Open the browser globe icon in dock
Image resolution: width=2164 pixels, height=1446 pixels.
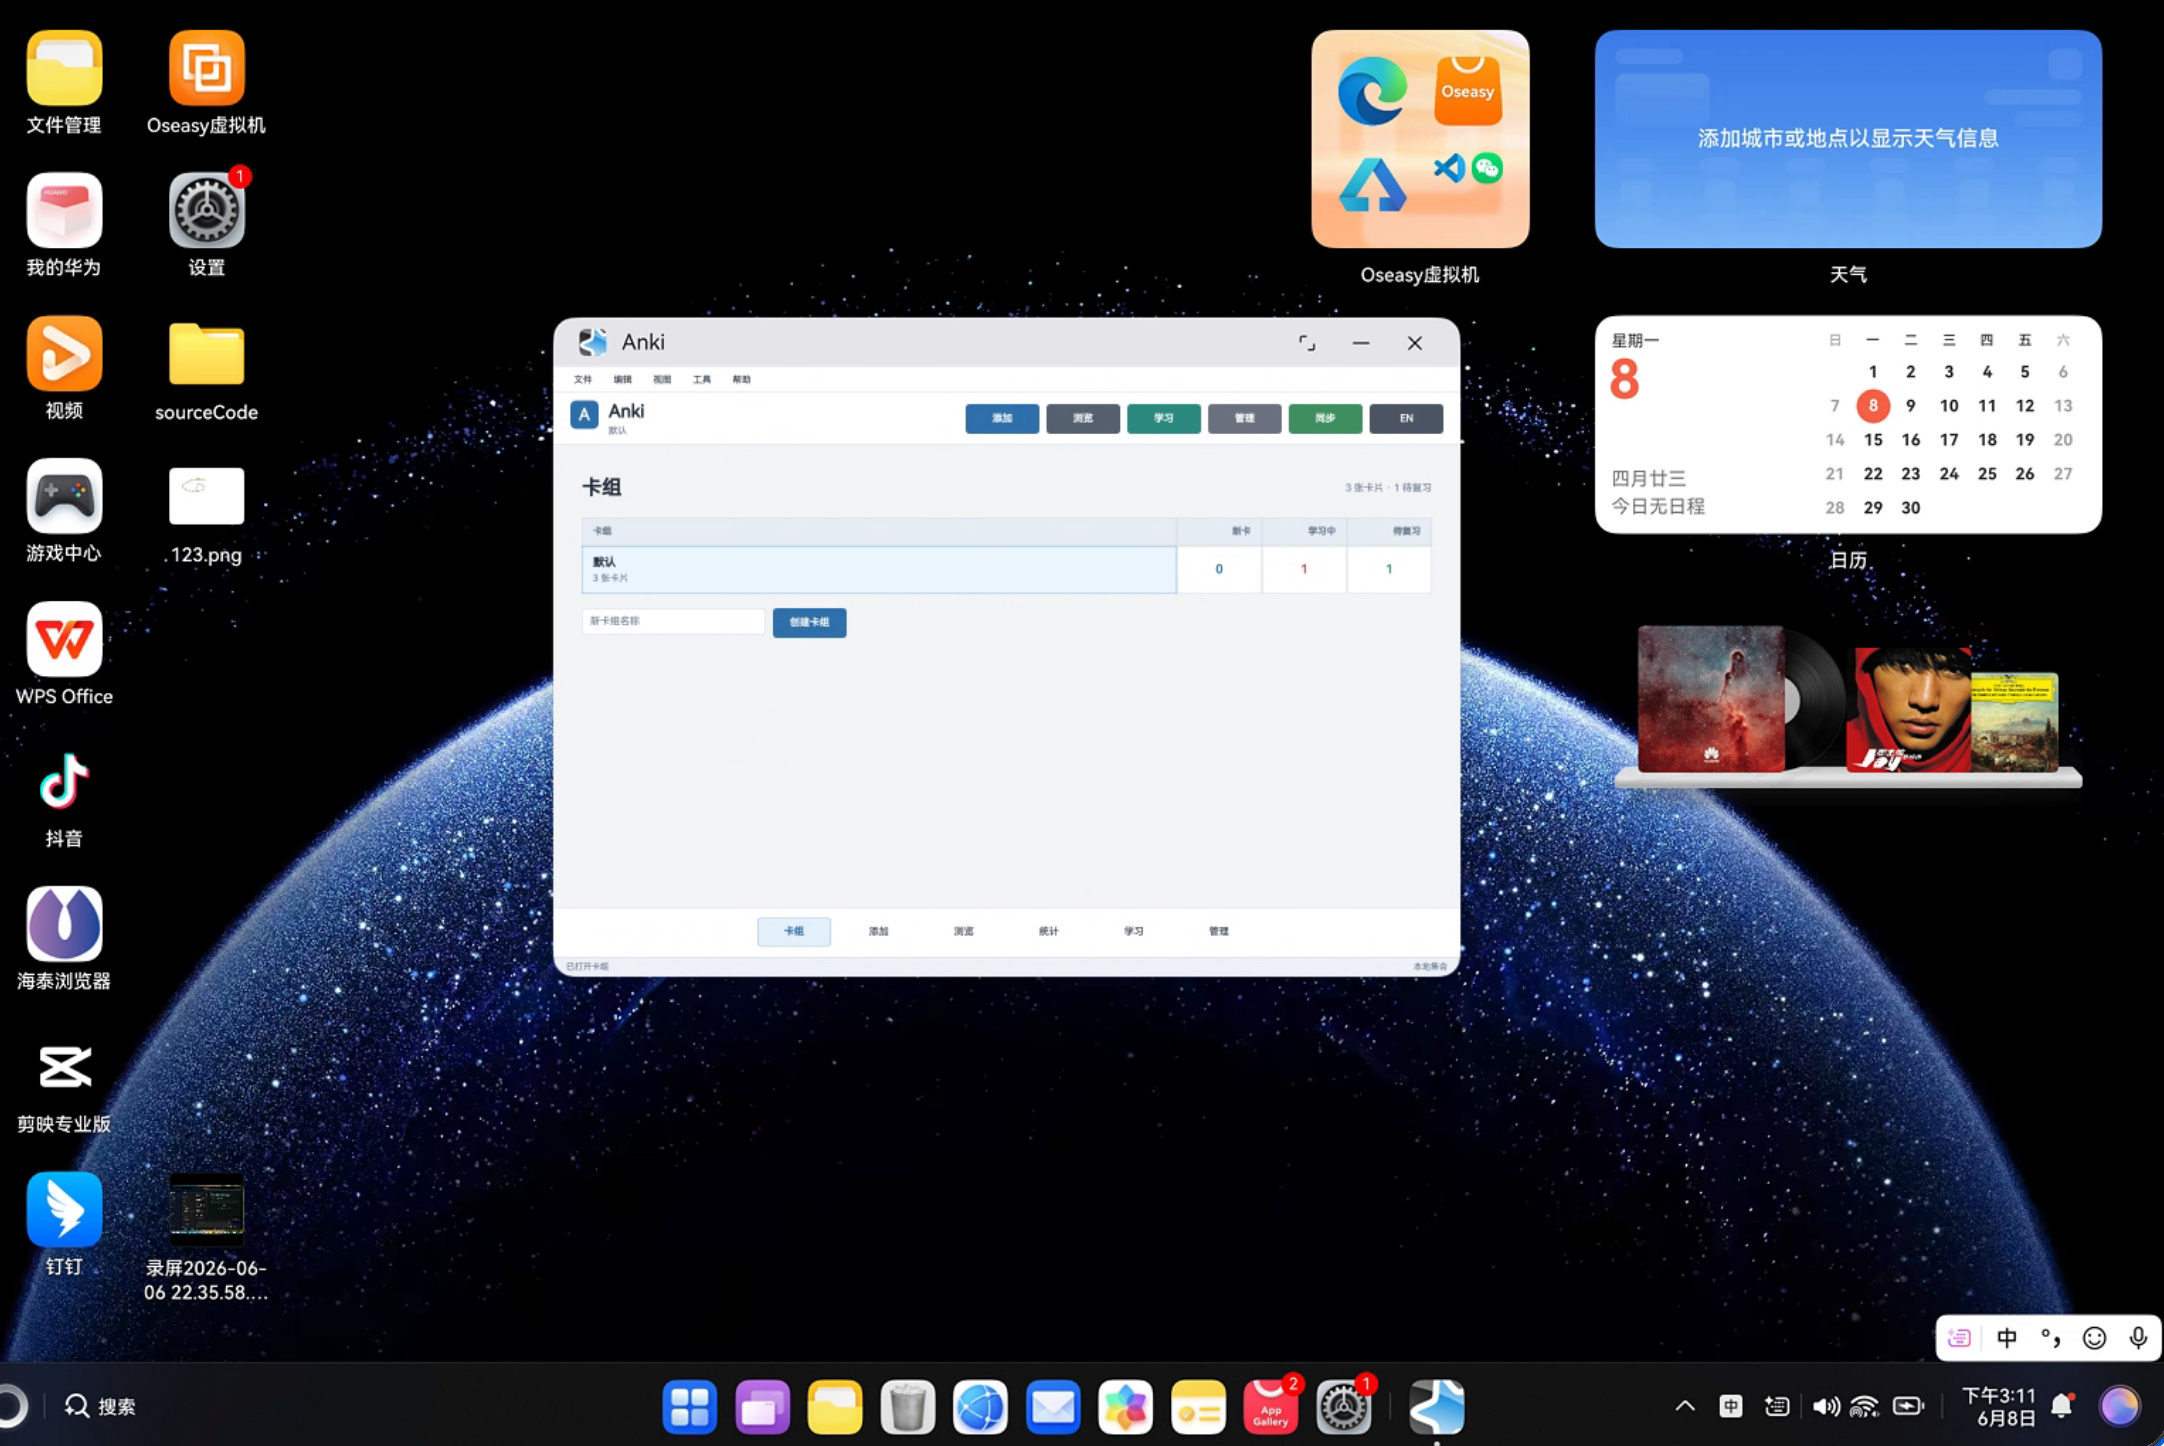click(x=980, y=1407)
